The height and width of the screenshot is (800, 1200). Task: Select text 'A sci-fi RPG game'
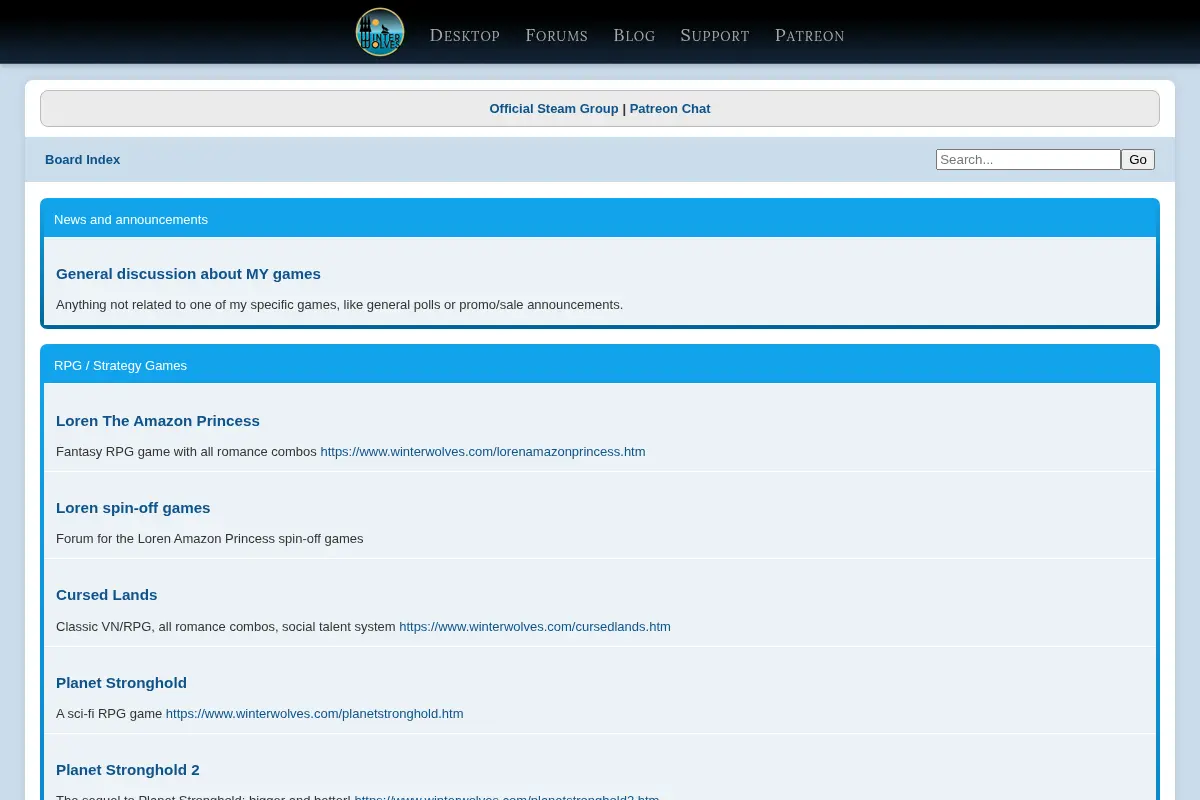tap(109, 714)
